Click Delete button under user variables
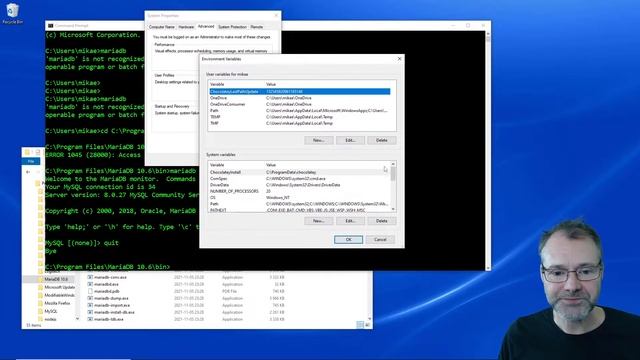Image resolution: width=640 pixels, height=360 pixels. (x=382, y=140)
